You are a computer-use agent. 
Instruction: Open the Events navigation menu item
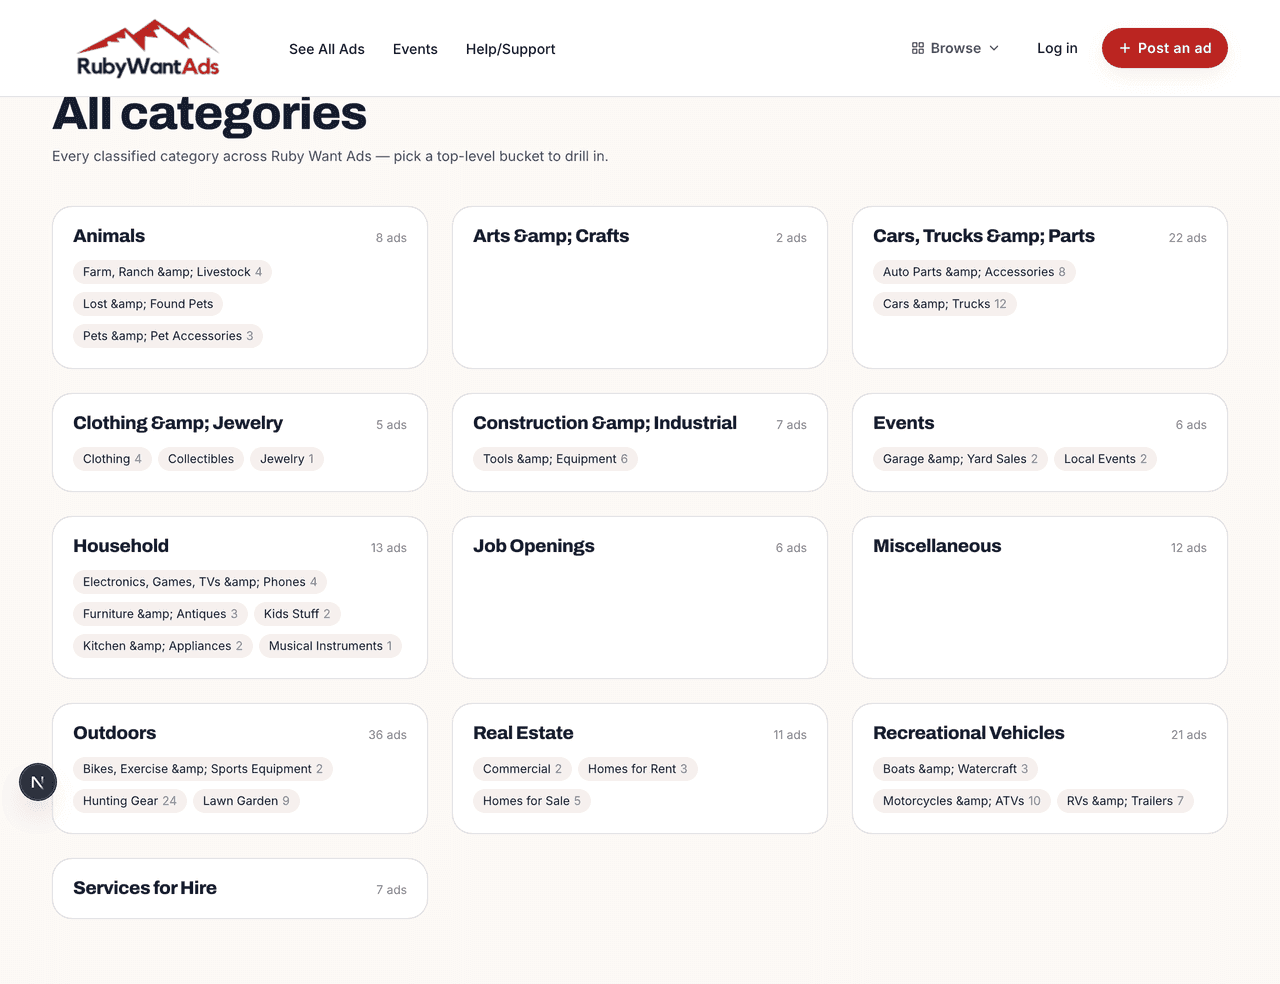coord(415,48)
